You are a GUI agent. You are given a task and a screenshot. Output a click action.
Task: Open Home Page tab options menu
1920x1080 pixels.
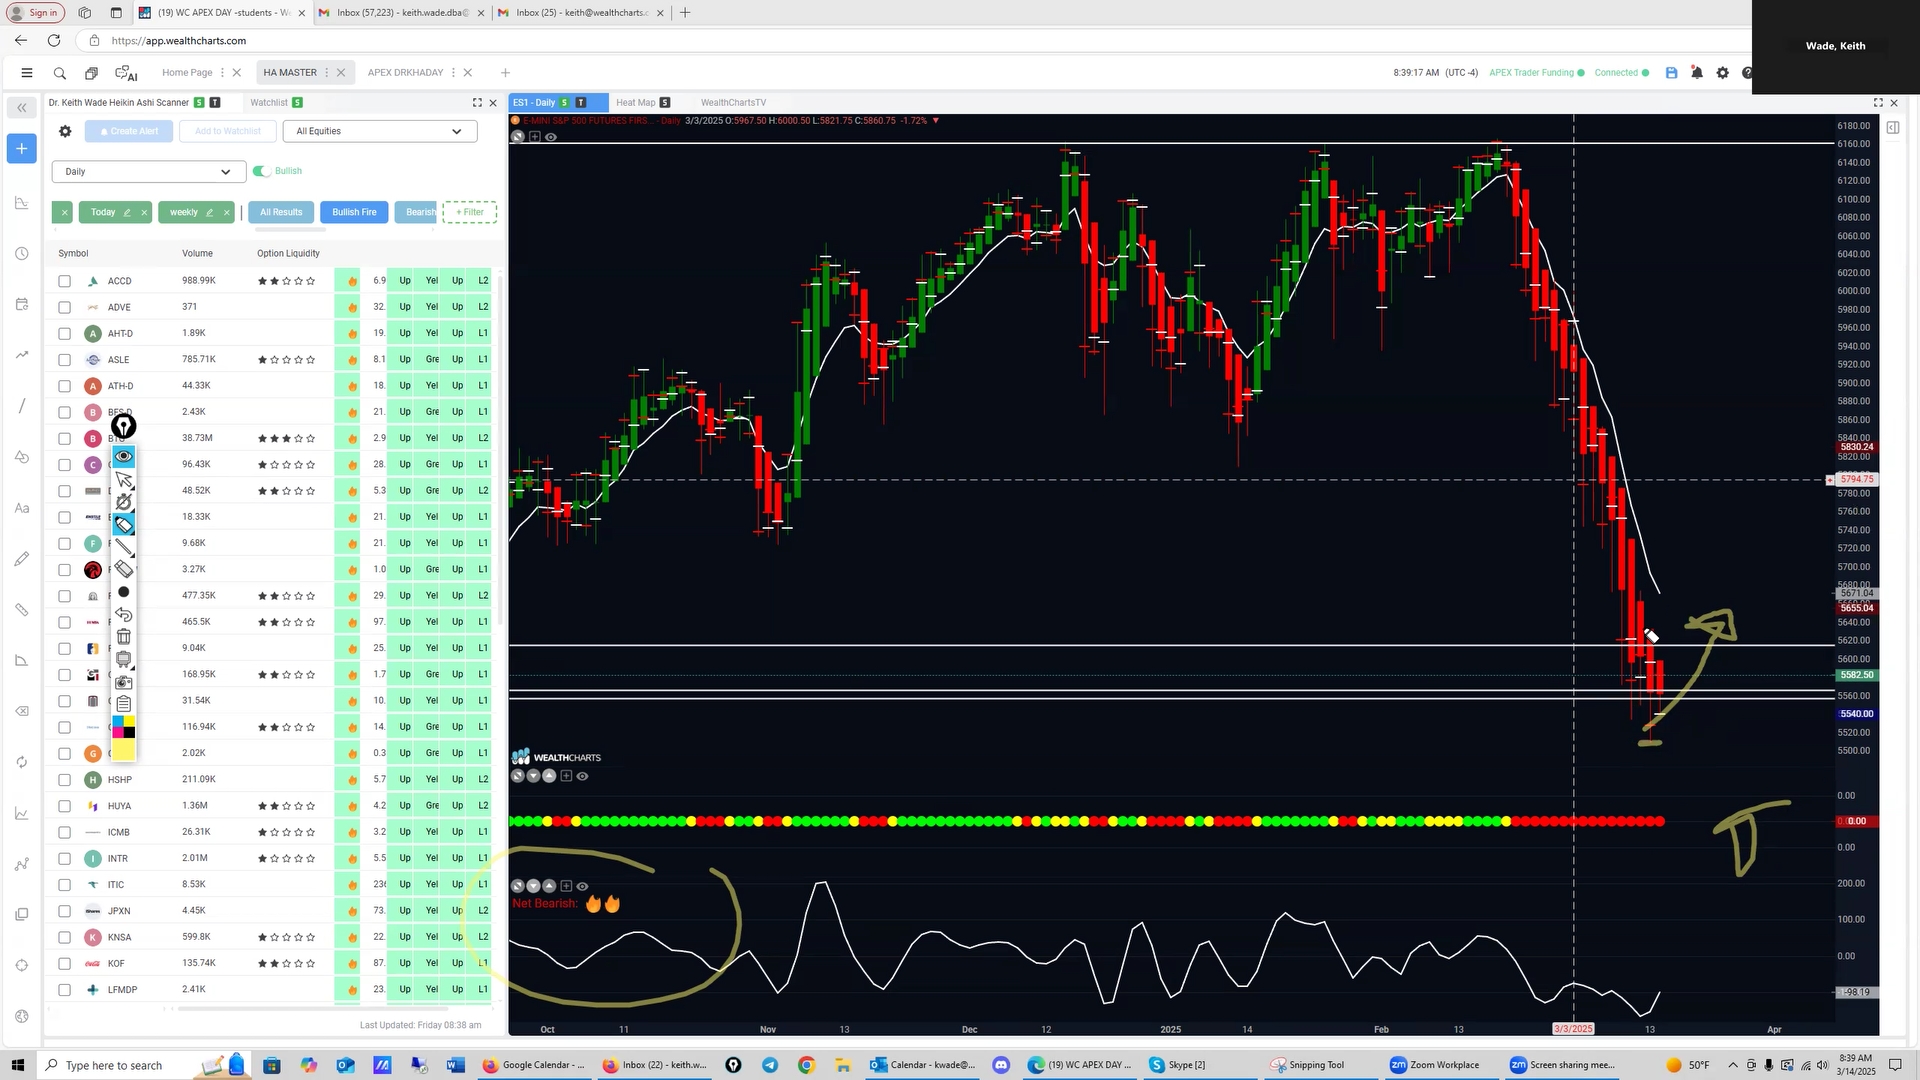[x=222, y=73]
